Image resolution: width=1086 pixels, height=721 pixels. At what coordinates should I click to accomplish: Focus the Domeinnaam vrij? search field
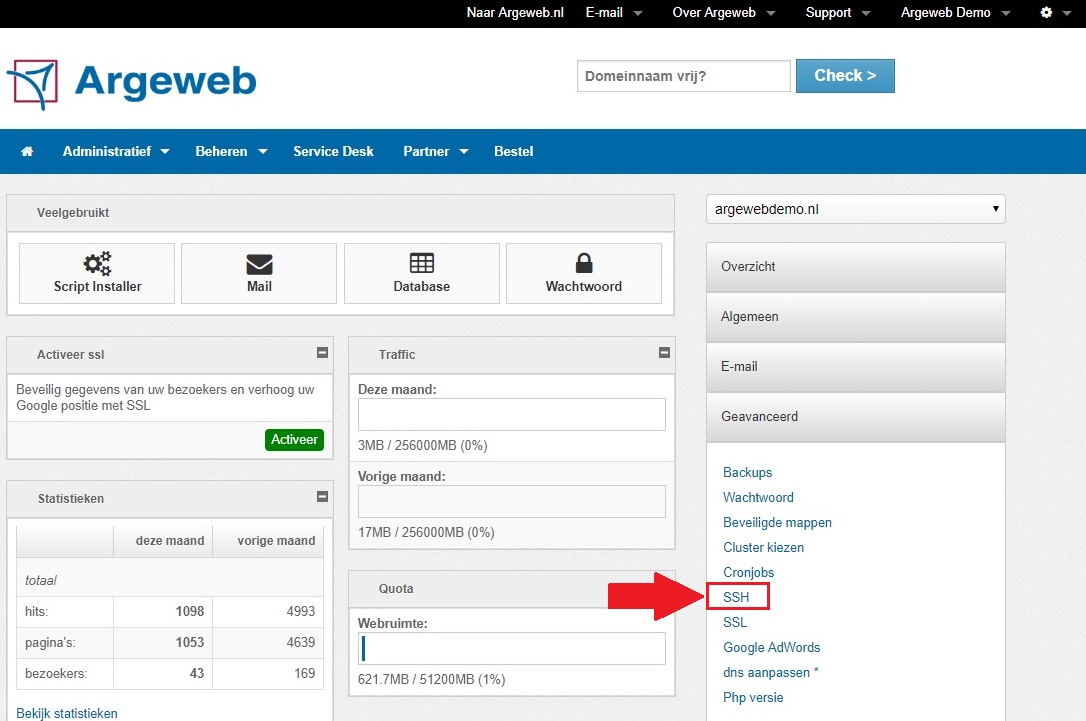pyautogui.click(x=684, y=75)
